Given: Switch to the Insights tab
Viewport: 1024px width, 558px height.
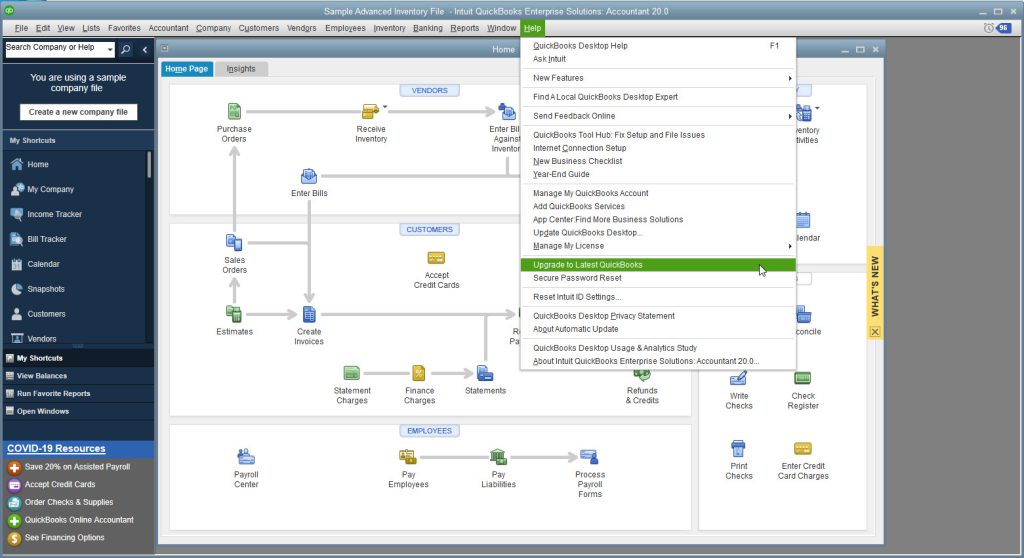Looking at the screenshot, I should point(241,69).
